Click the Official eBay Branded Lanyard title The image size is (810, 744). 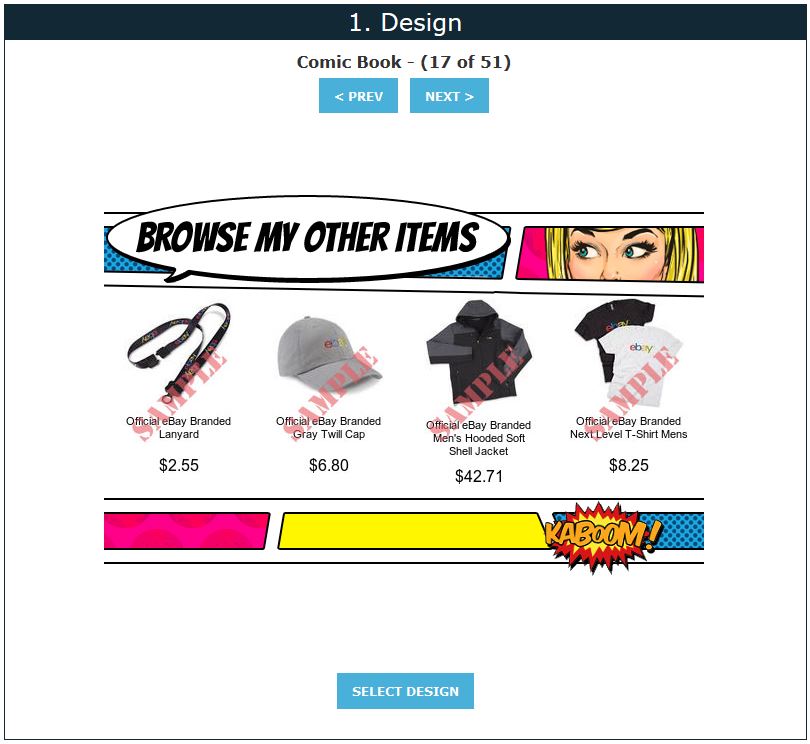click(178, 428)
